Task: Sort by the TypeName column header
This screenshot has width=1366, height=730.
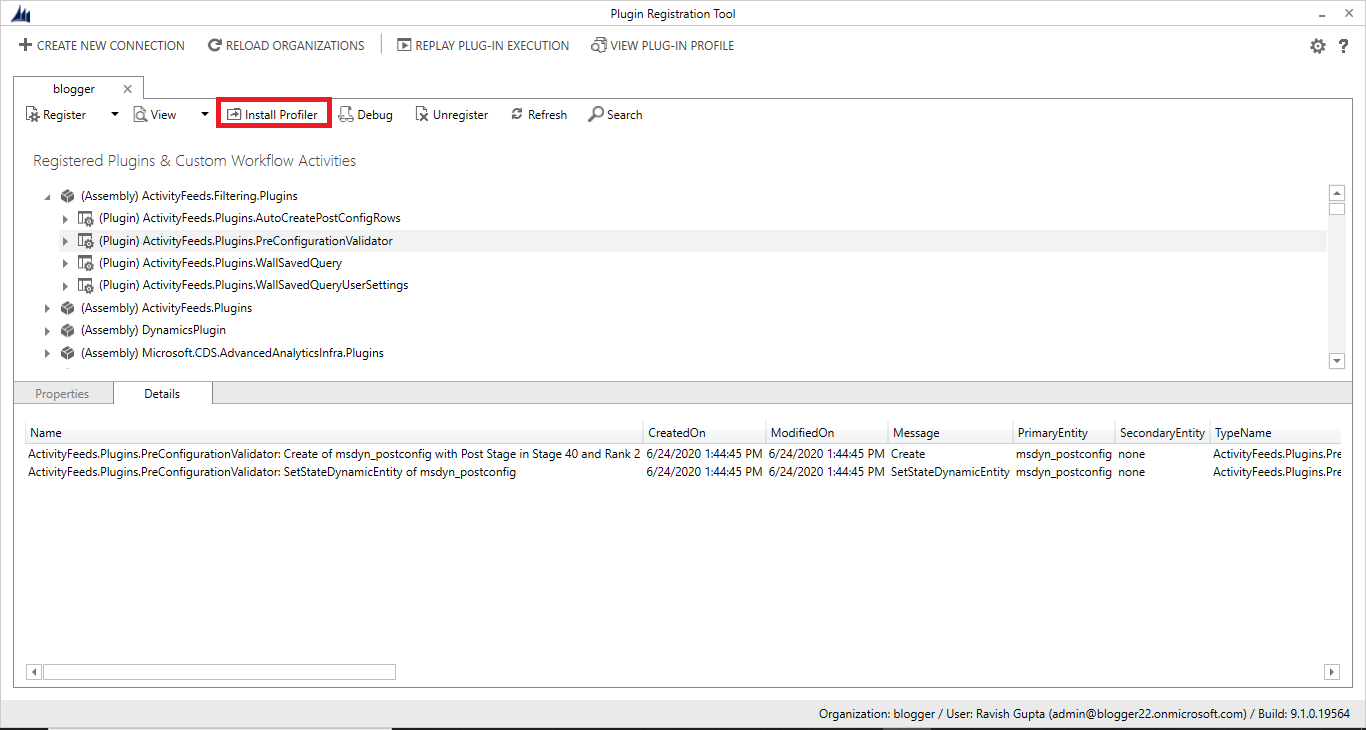Action: (x=1275, y=433)
